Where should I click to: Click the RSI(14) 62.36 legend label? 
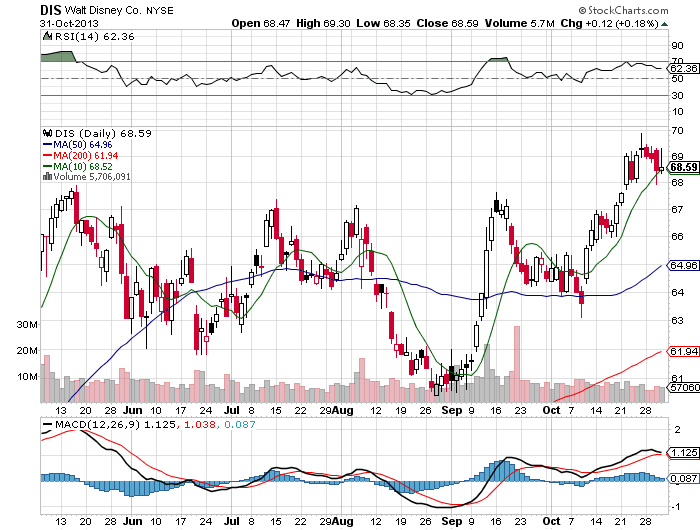tap(94, 37)
